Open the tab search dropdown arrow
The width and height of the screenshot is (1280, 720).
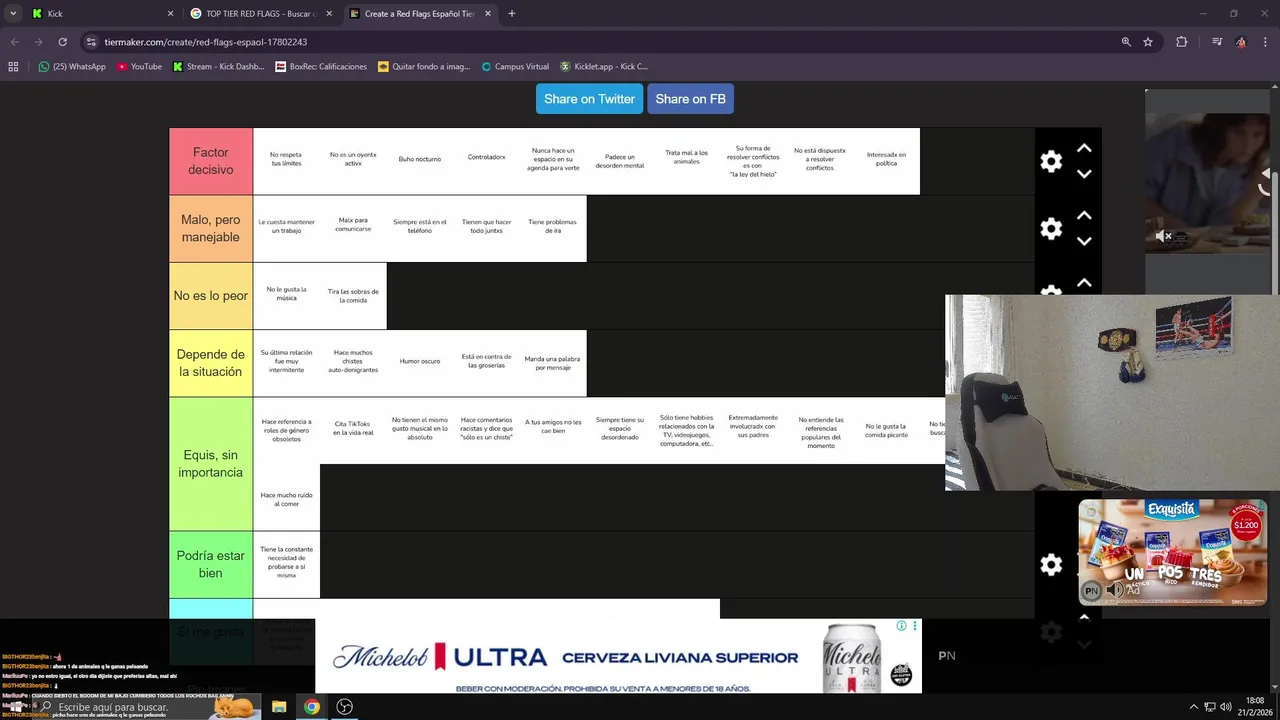pos(13,14)
